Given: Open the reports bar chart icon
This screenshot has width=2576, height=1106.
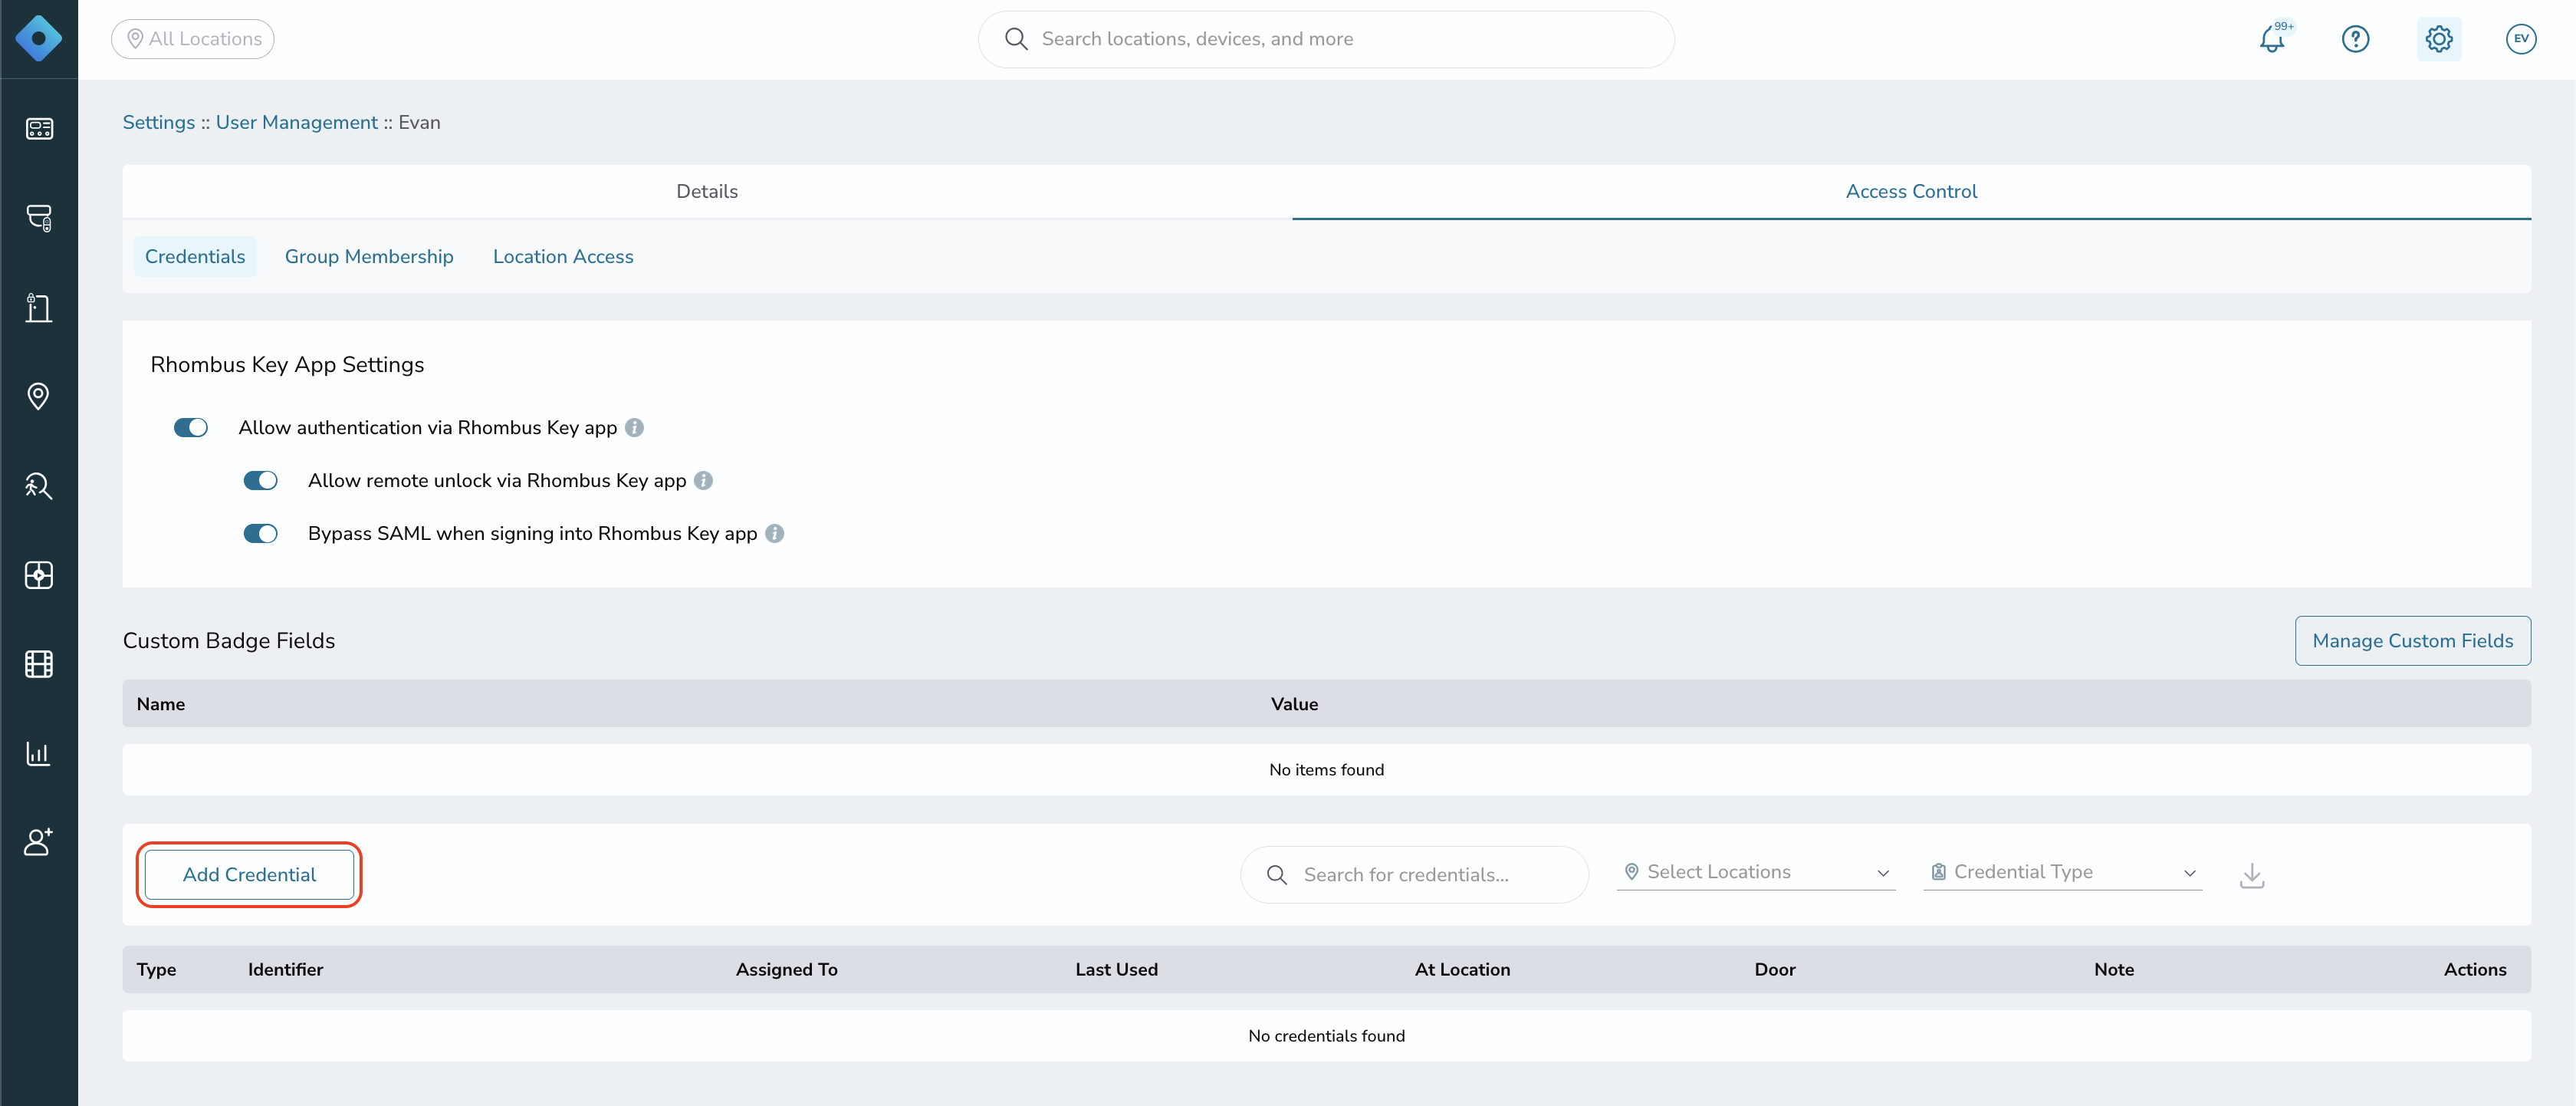Looking at the screenshot, I should tap(39, 753).
